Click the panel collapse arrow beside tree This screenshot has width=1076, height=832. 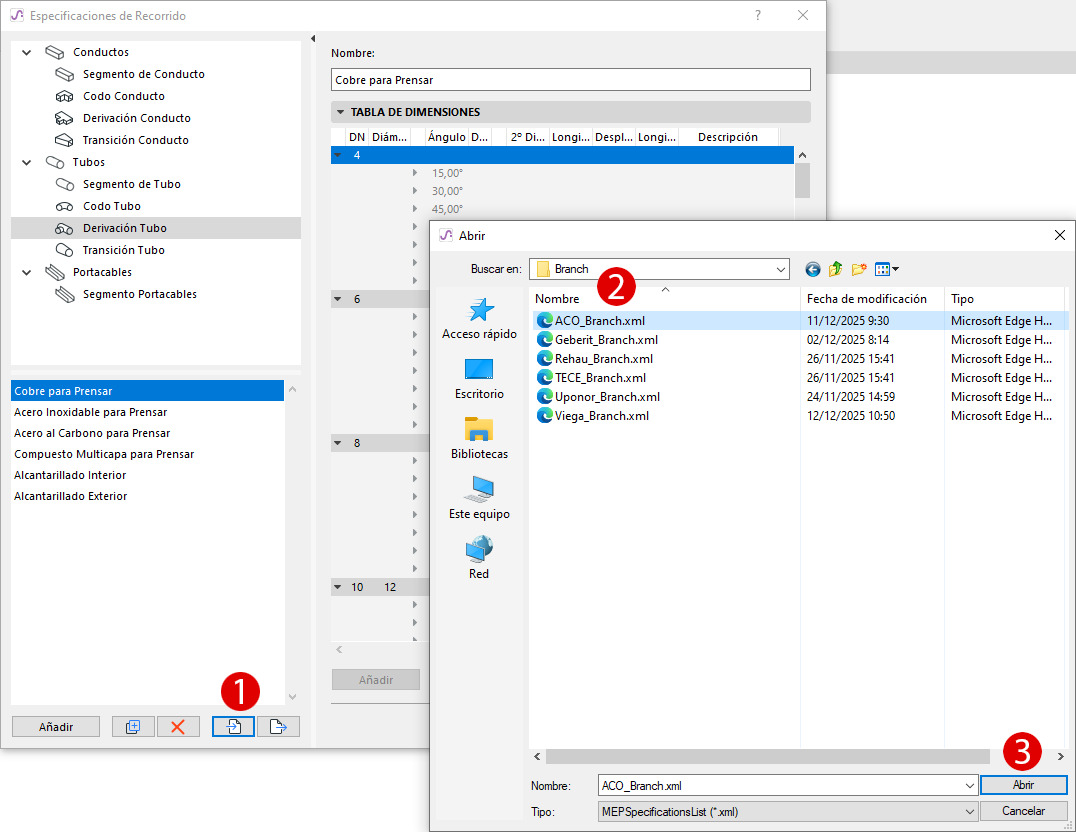coord(313,39)
